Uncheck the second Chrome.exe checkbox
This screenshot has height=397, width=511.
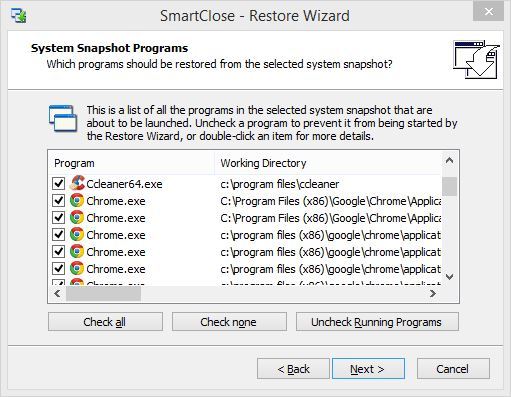[59, 217]
